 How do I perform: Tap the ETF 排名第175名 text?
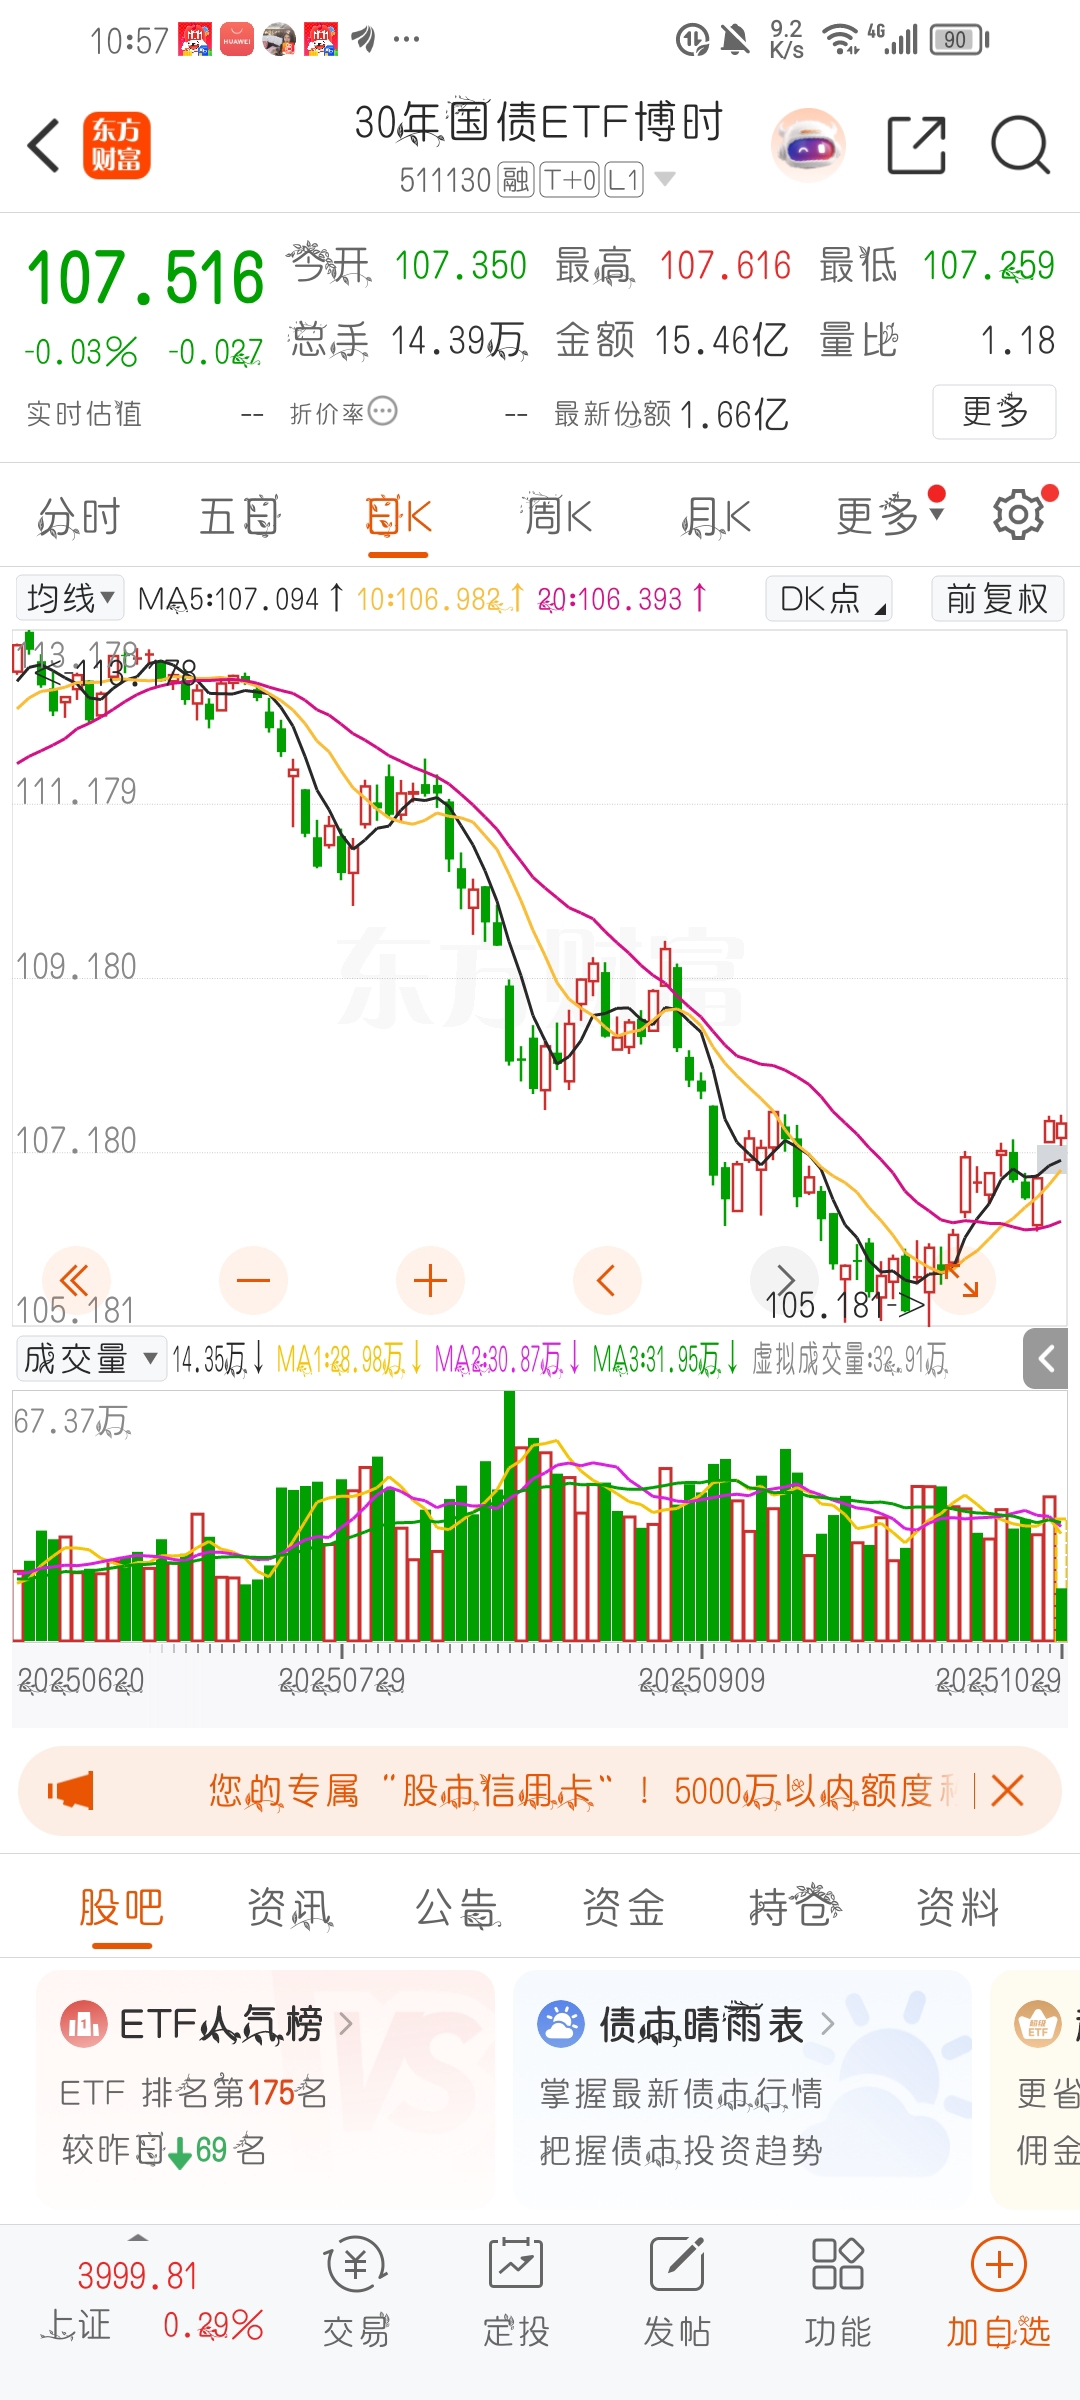pyautogui.click(x=193, y=2093)
